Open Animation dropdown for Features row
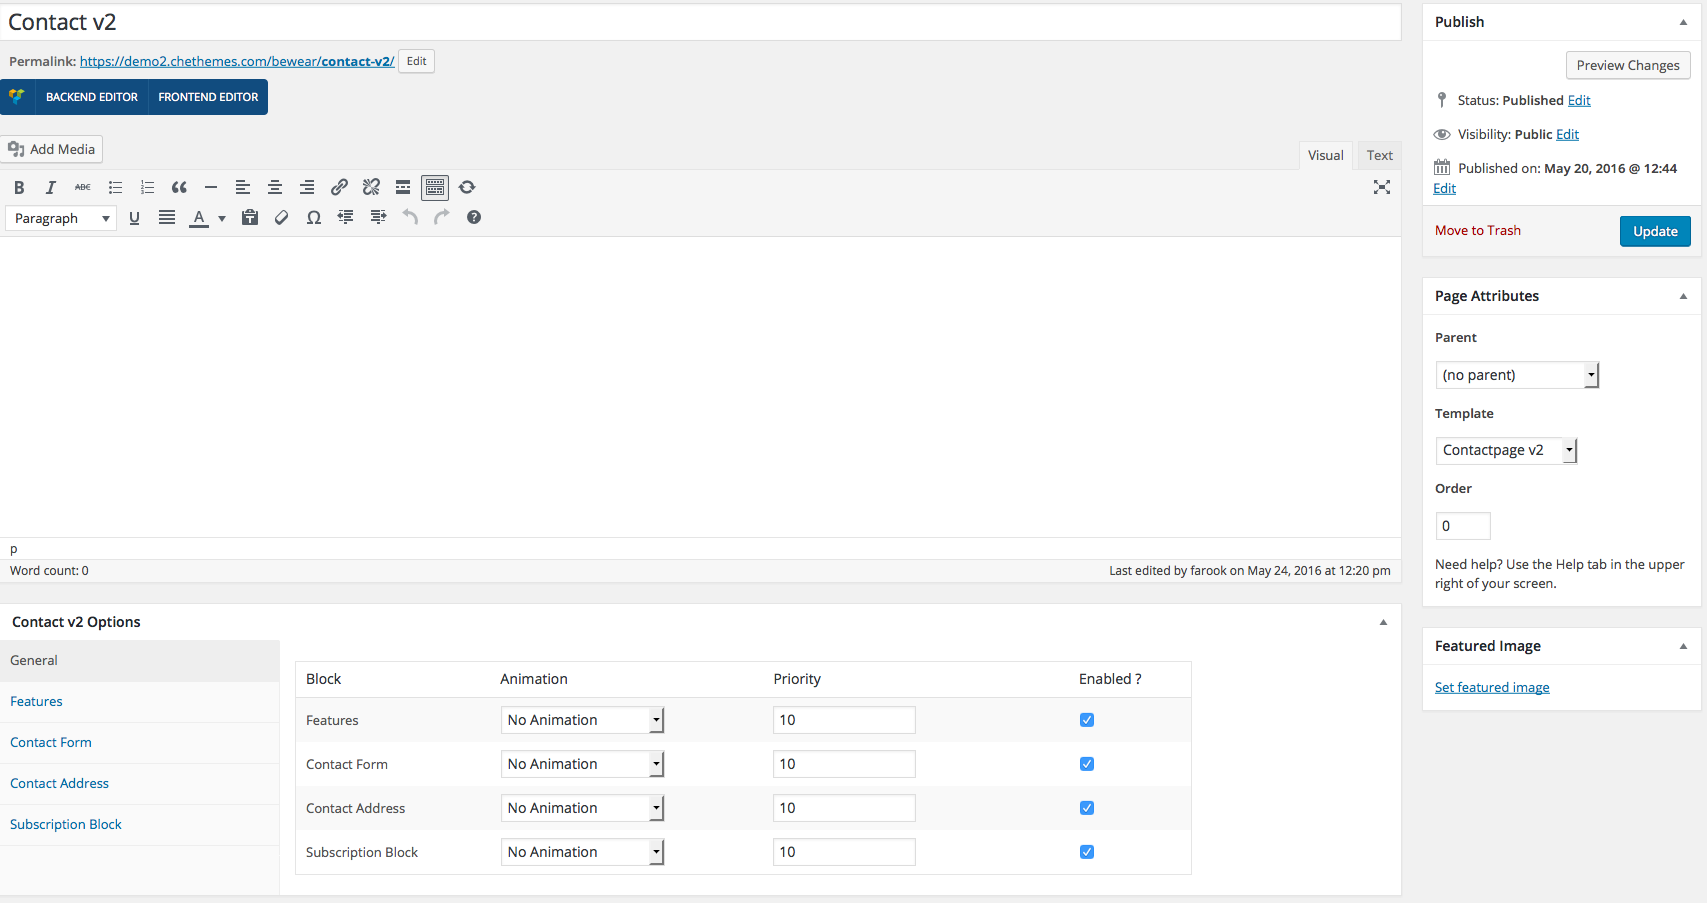 [582, 720]
